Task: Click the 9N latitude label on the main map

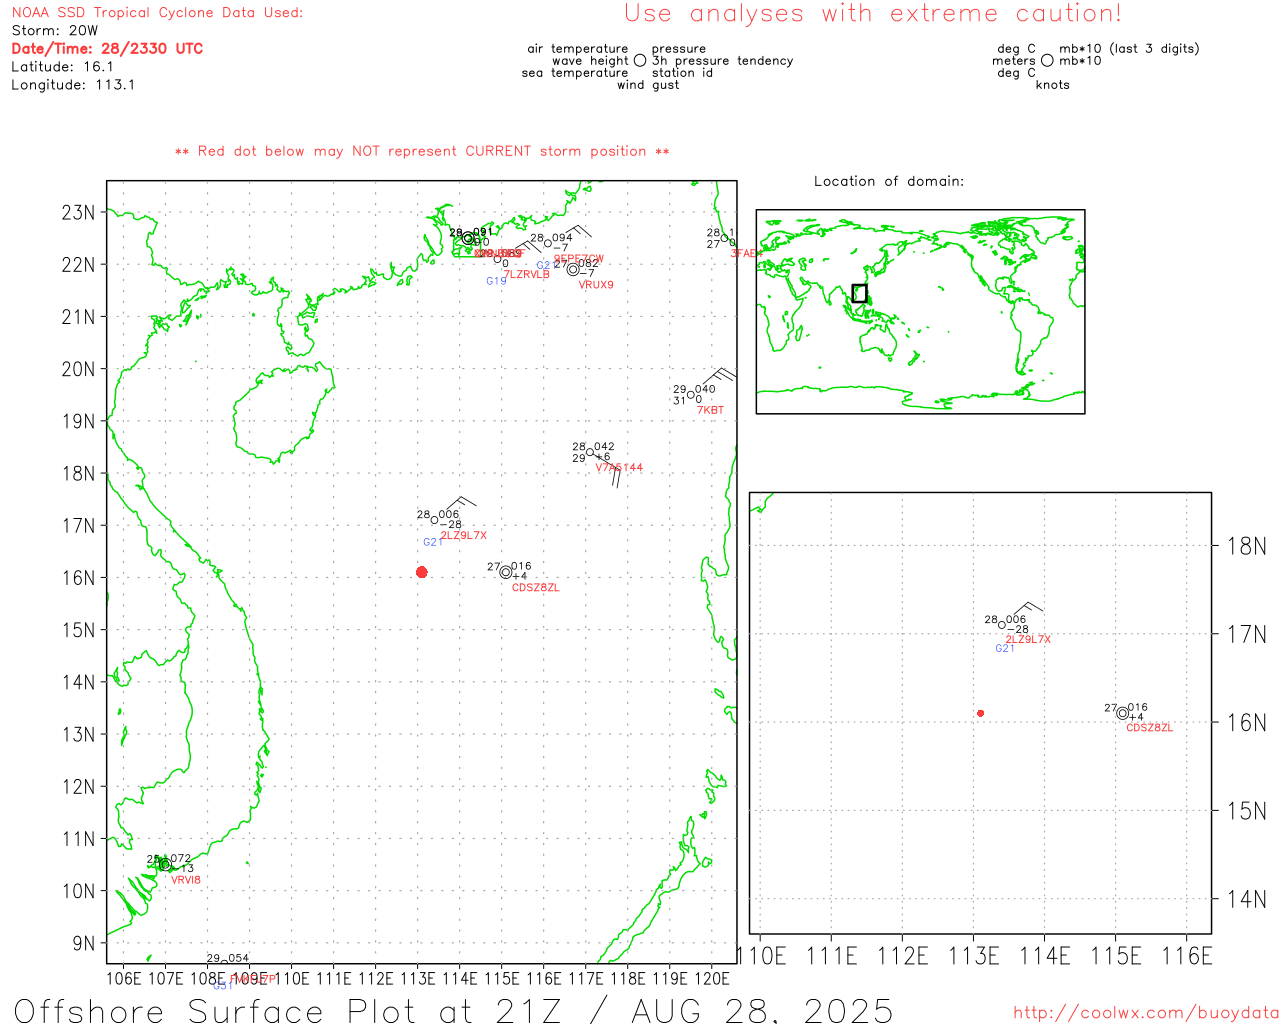Action: pos(84,943)
